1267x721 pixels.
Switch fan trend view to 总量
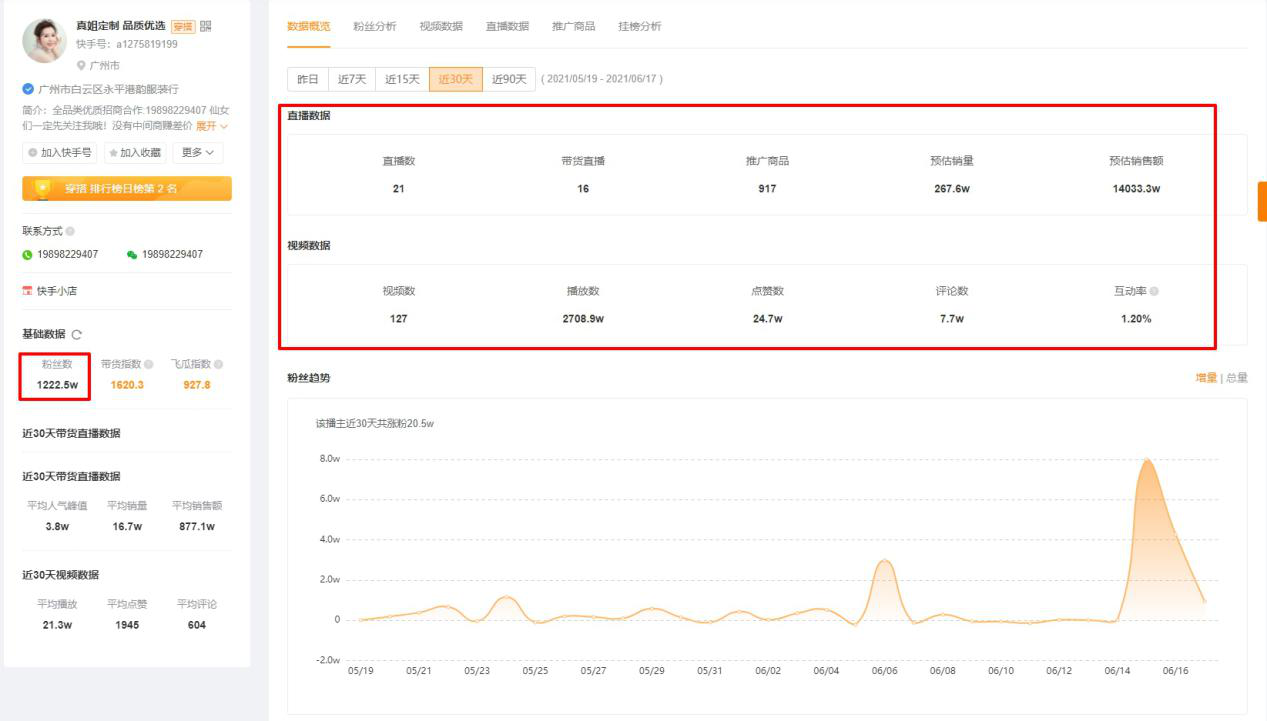tap(1236, 378)
